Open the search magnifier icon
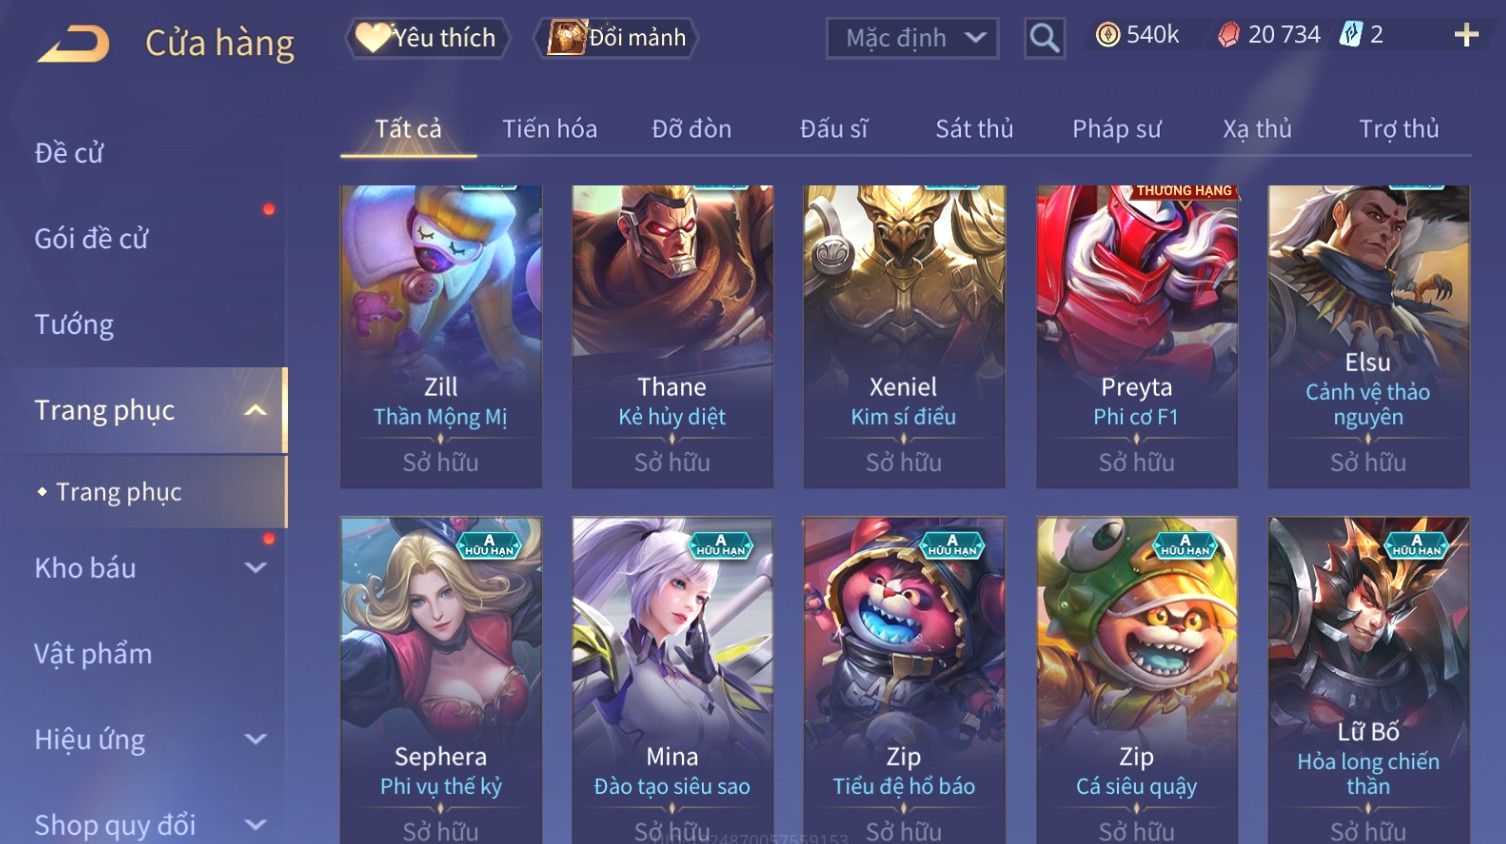Image resolution: width=1506 pixels, height=844 pixels. (1044, 39)
